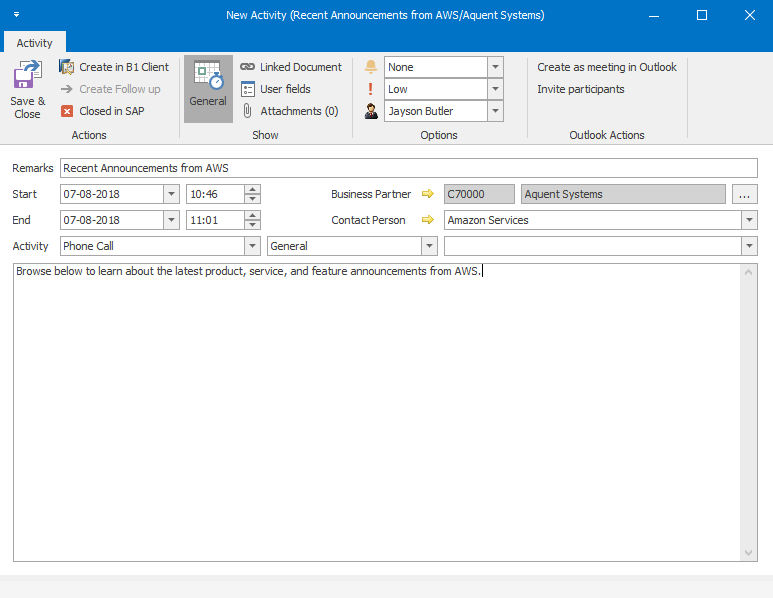Screen dimensions: 773x598
Task: Click the End time 11:01 field
Action: pyautogui.click(x=215, y=220)
